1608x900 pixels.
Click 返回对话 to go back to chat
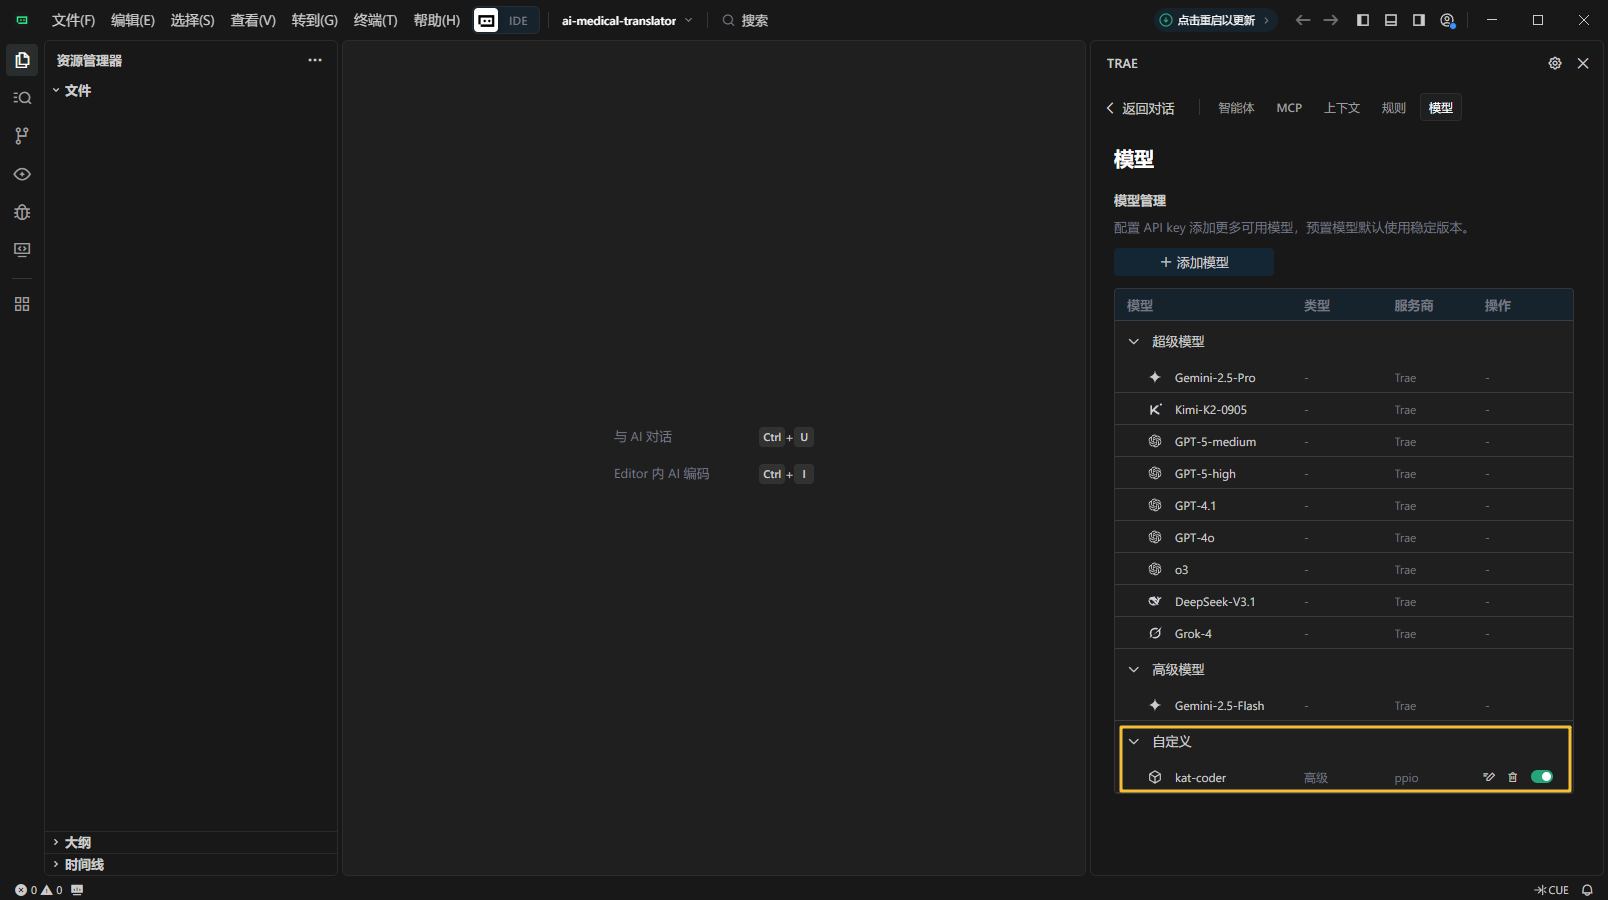pyautogui.click(x=1140, y=108)
